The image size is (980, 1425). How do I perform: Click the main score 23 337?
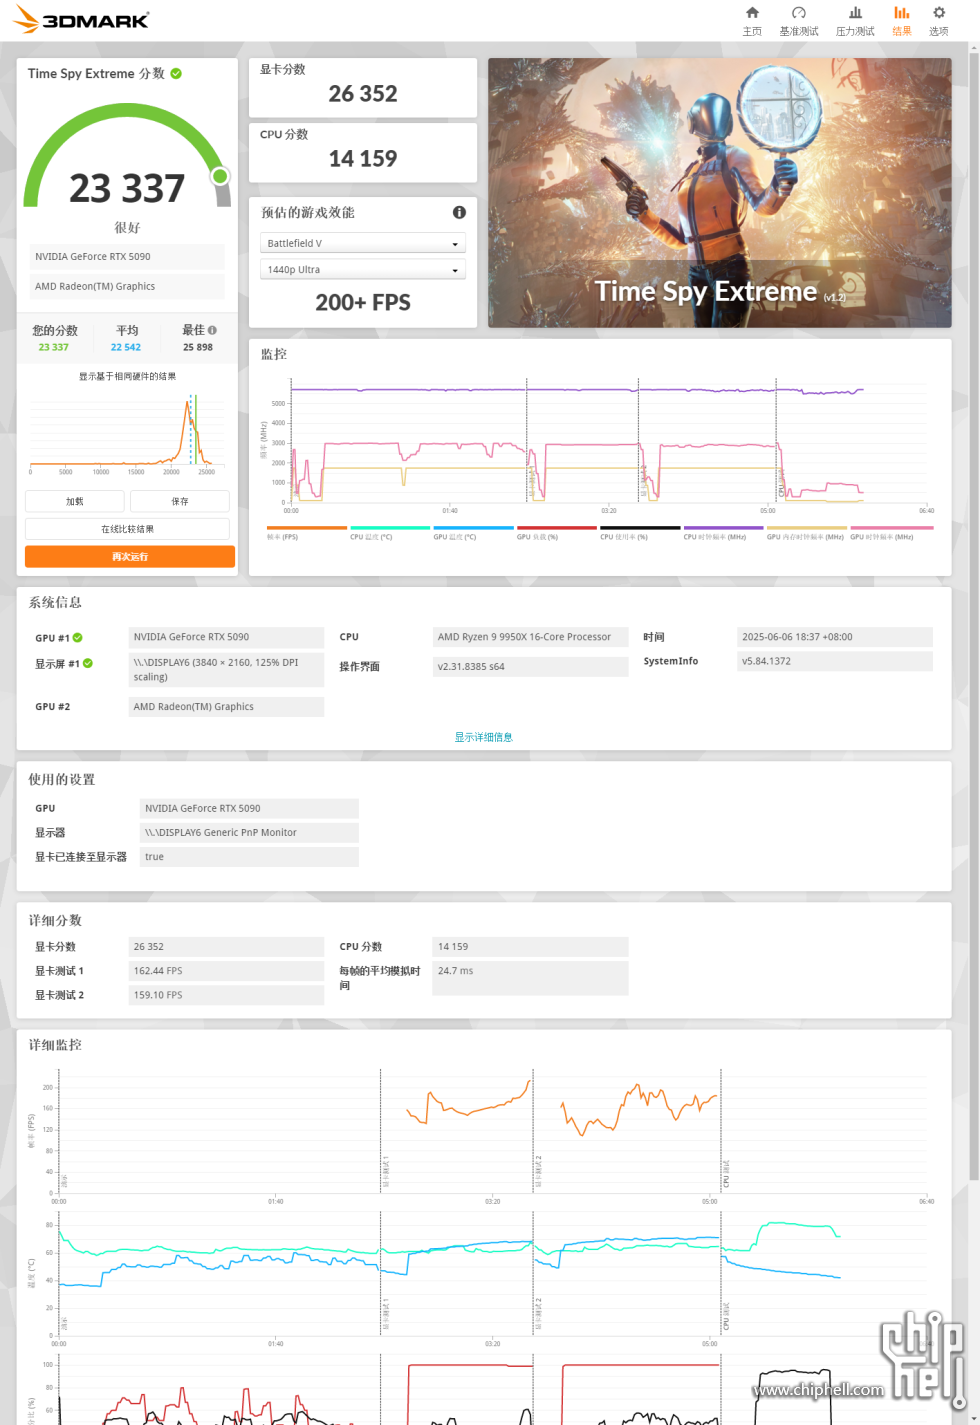click(127, 188)
